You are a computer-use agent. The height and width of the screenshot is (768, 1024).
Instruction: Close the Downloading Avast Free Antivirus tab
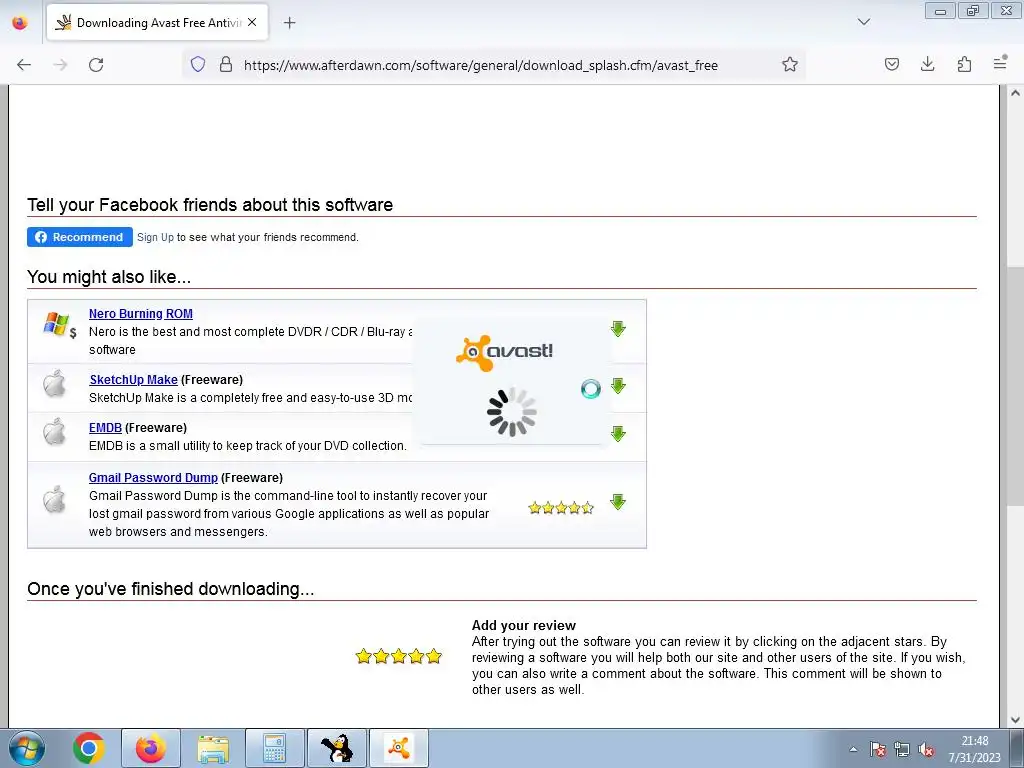252,22
